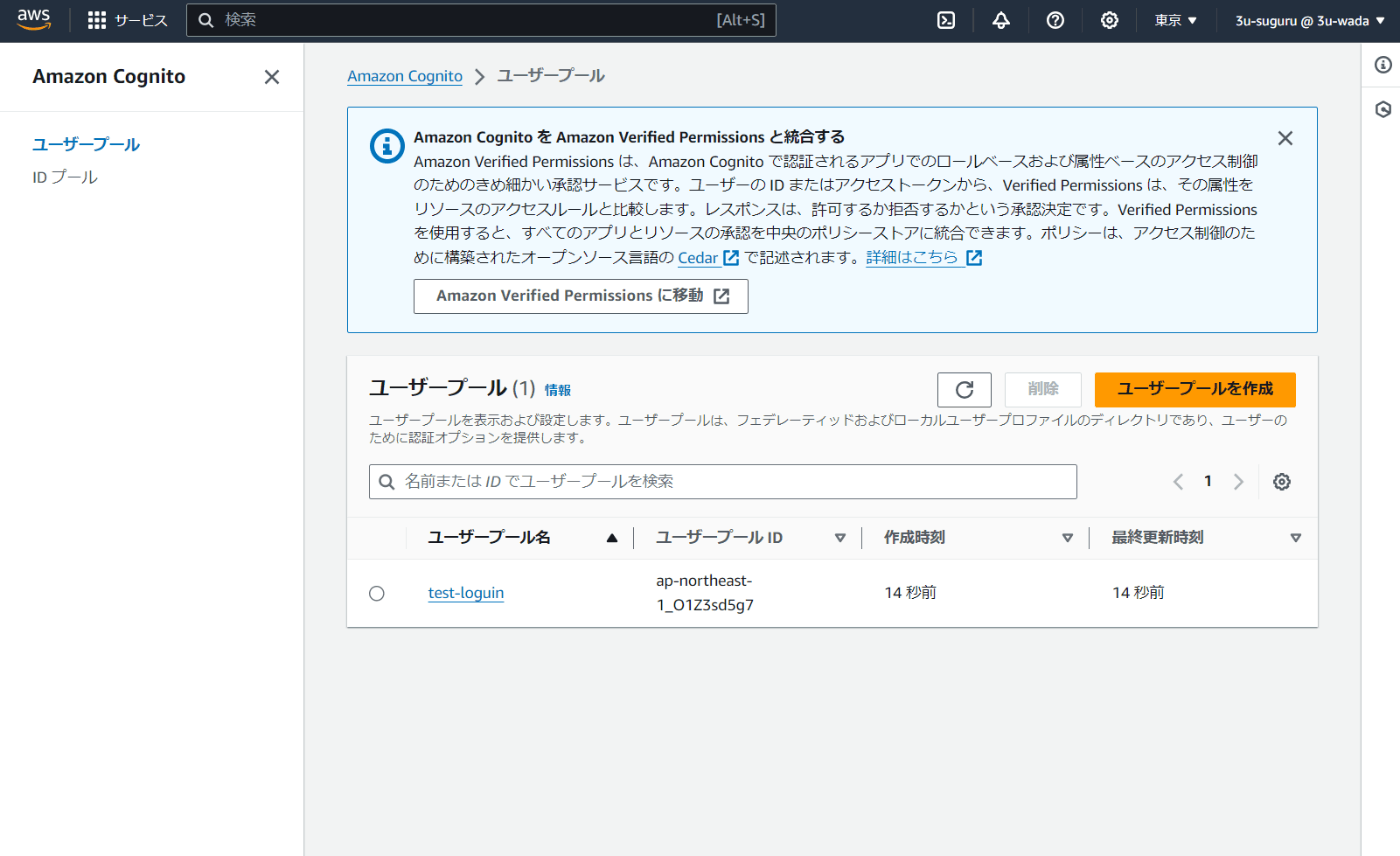This screenshot has height=856, width=1400.
Task: Click the ユーザープール名 column header
Action: (489, 538)
